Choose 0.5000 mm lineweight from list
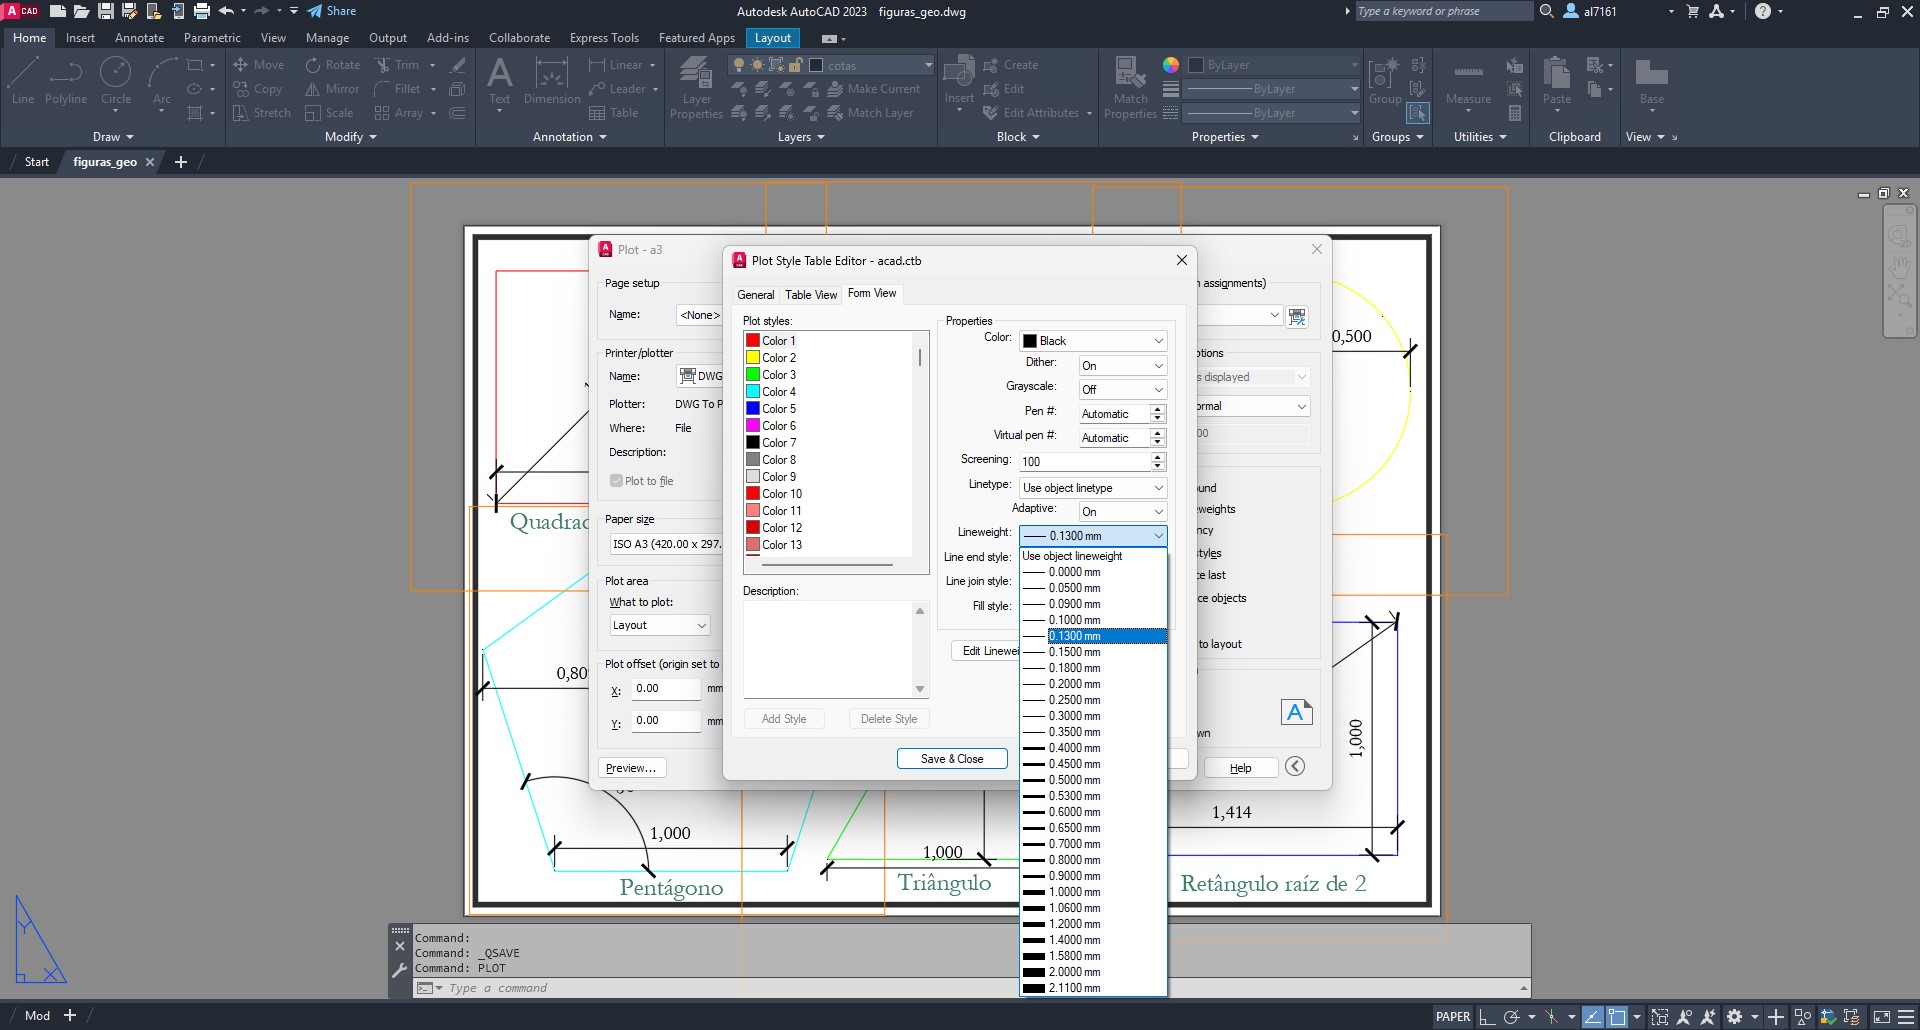 tap(1074, 780)
